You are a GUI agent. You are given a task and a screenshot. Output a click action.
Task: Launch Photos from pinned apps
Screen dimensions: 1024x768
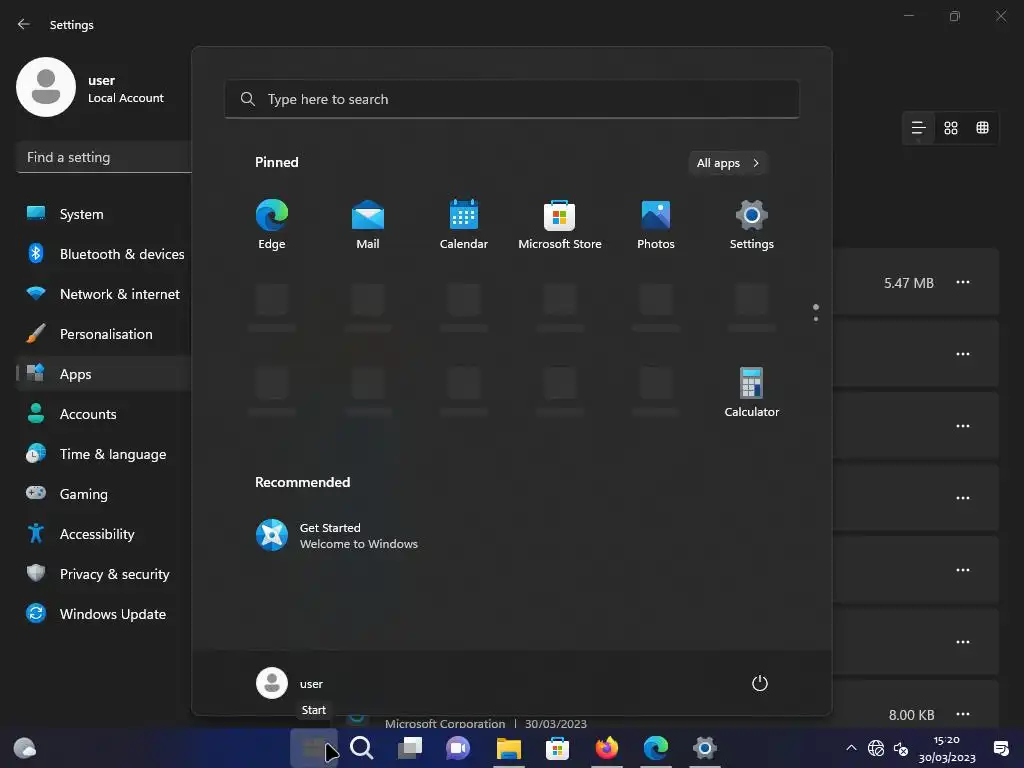[656, 225]
